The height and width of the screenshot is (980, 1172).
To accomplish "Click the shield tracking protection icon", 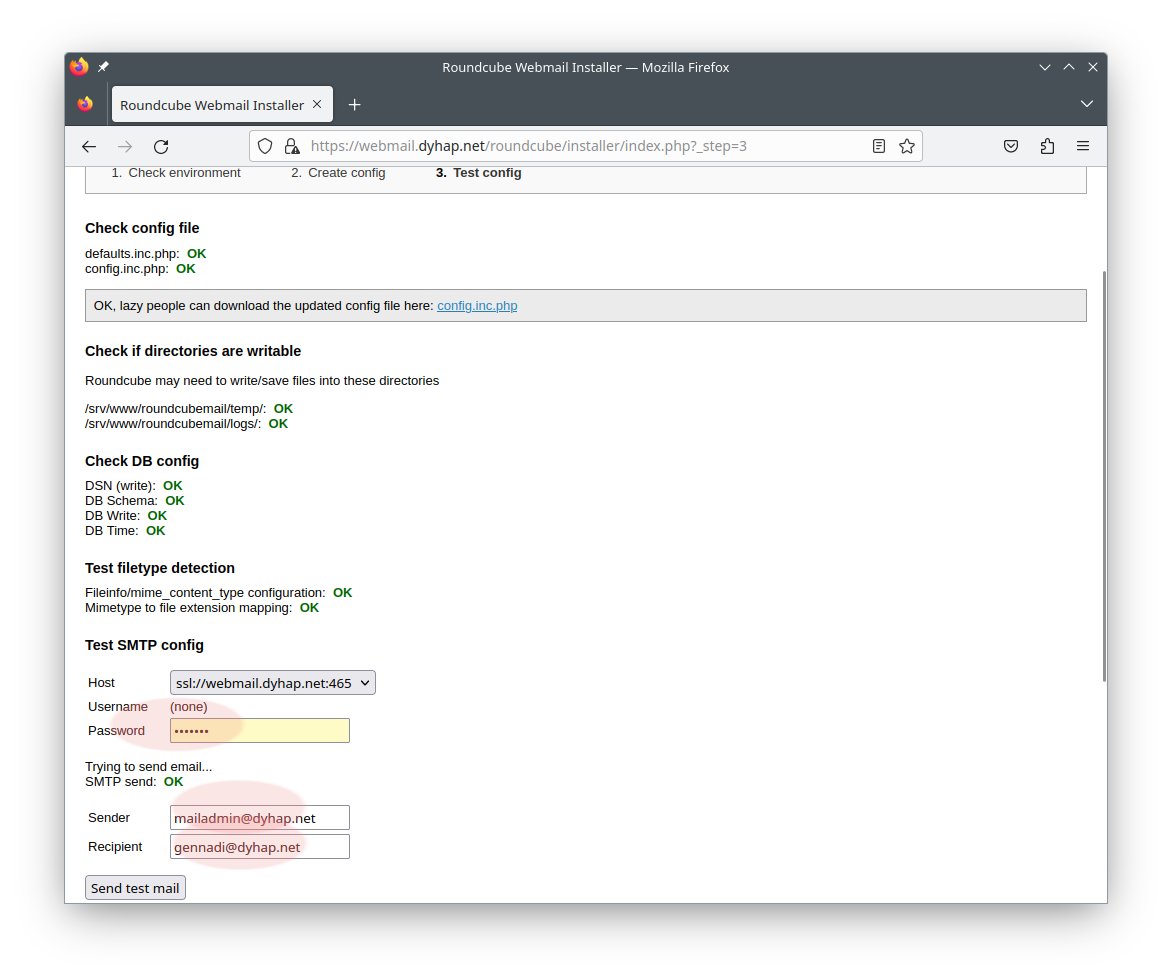I will click(x=265, y=146).
